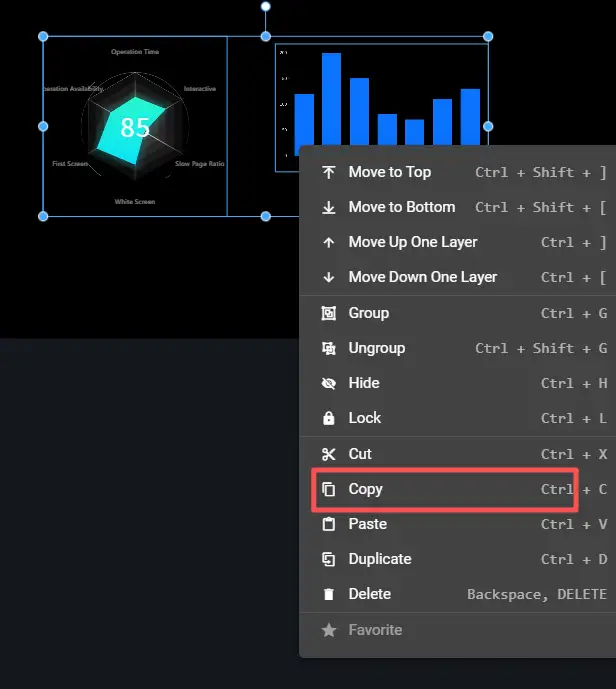Click the Favorite star menu item

(x=375, y=630)
